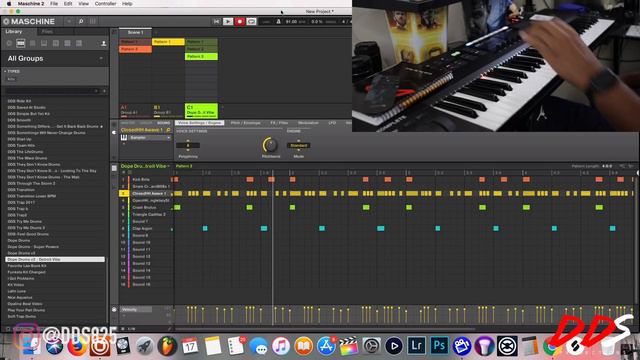The height and width of the screenshot is (360, 640).
Task: Select 'DDS Trap 2017' in browser list
Action: tap(21, 202)
